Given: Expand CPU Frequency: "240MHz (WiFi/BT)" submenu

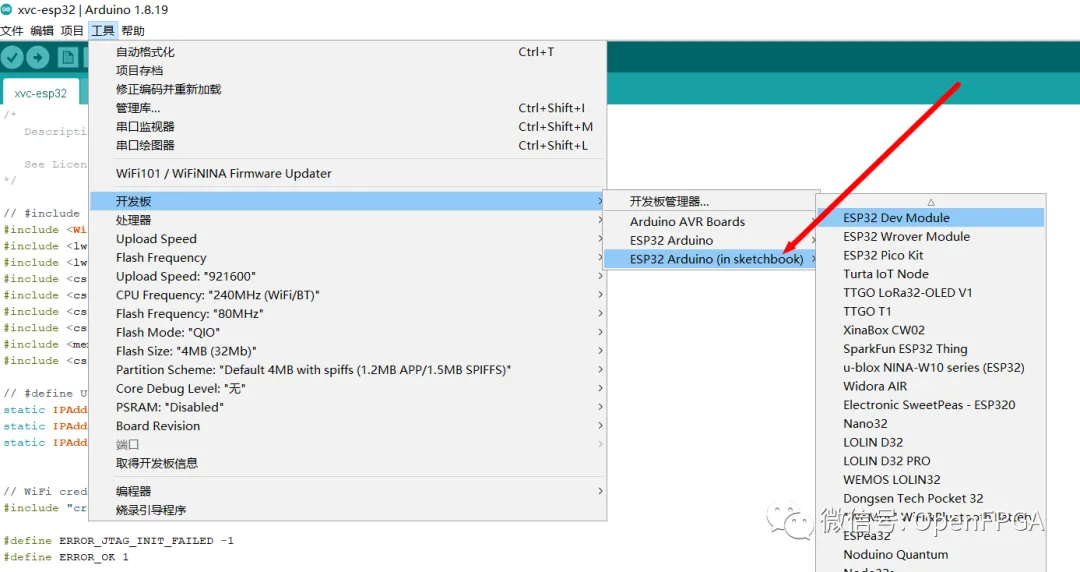Looking at the screenshot, I should tap(348, 294).
